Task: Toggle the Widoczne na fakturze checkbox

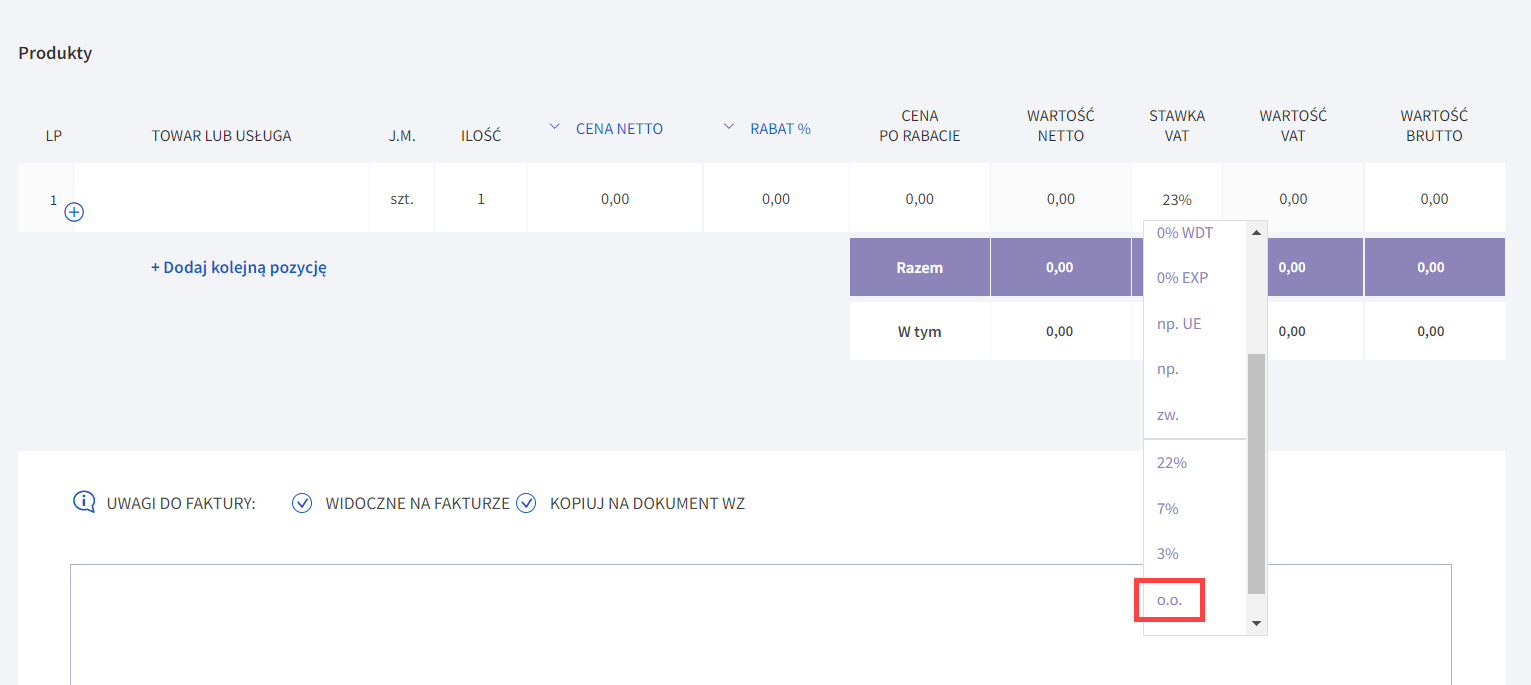Action: [302, 503]
